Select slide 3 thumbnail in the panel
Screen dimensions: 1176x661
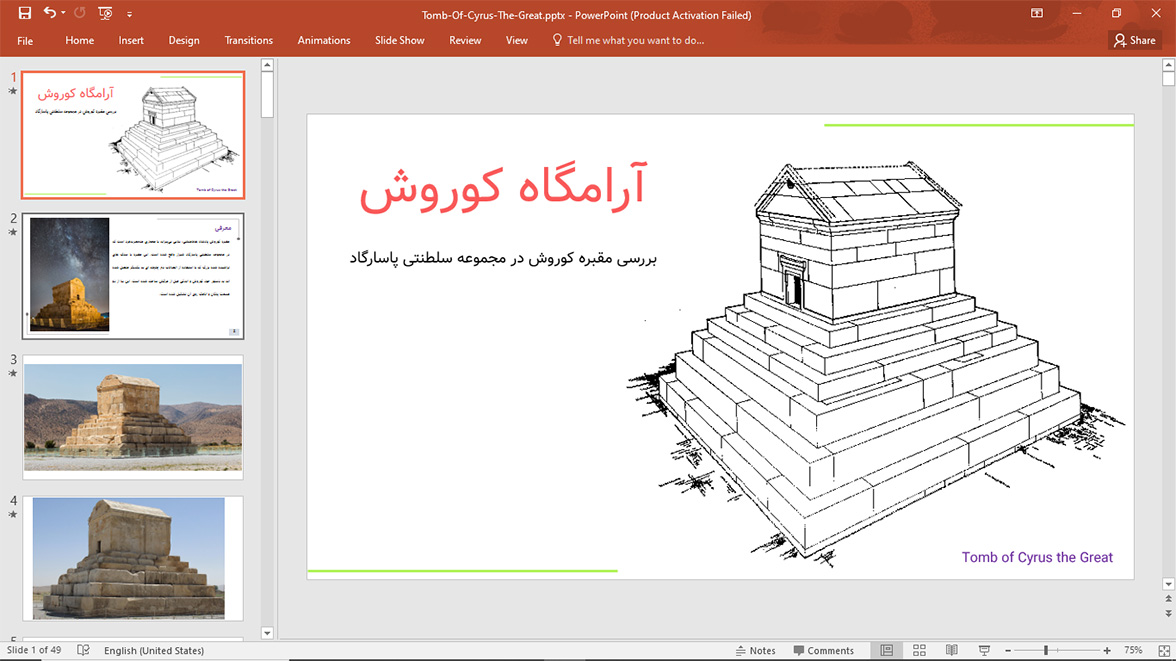coord(133,417)
